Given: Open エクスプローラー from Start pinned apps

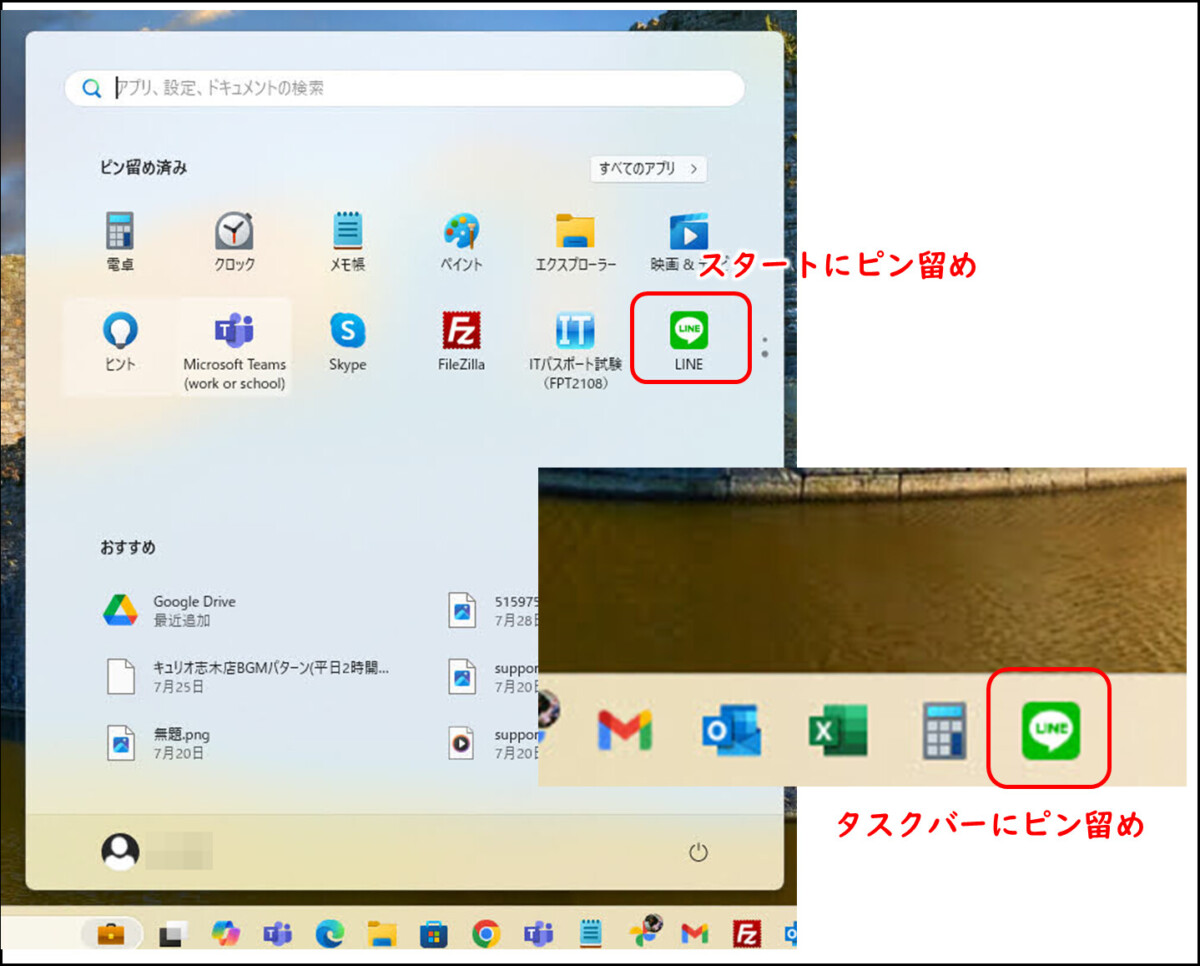Looking at the screenshot, I should 575,242.
